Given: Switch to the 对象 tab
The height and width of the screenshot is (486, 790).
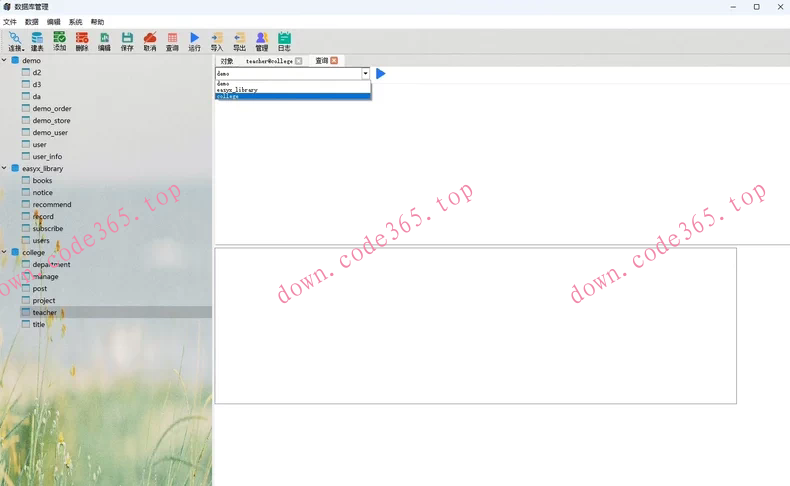Looking at the screenshot, I should [227, 61].
